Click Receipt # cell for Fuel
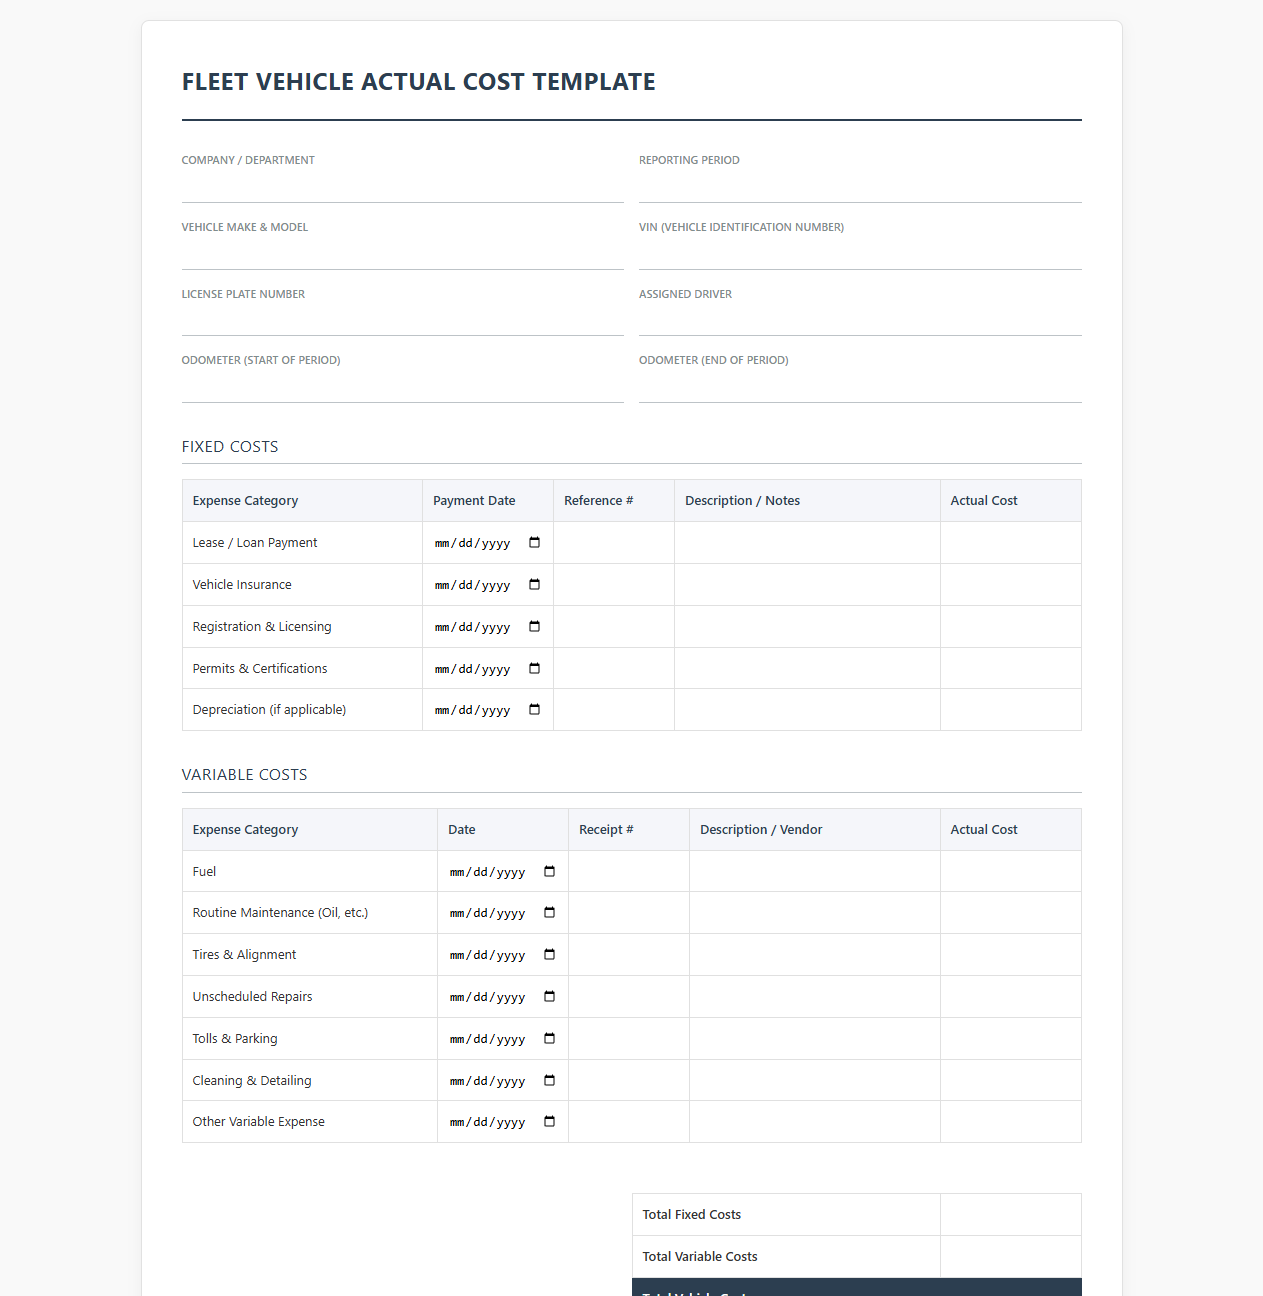This screenshot has height=1296, width=1263. (629, 871)
